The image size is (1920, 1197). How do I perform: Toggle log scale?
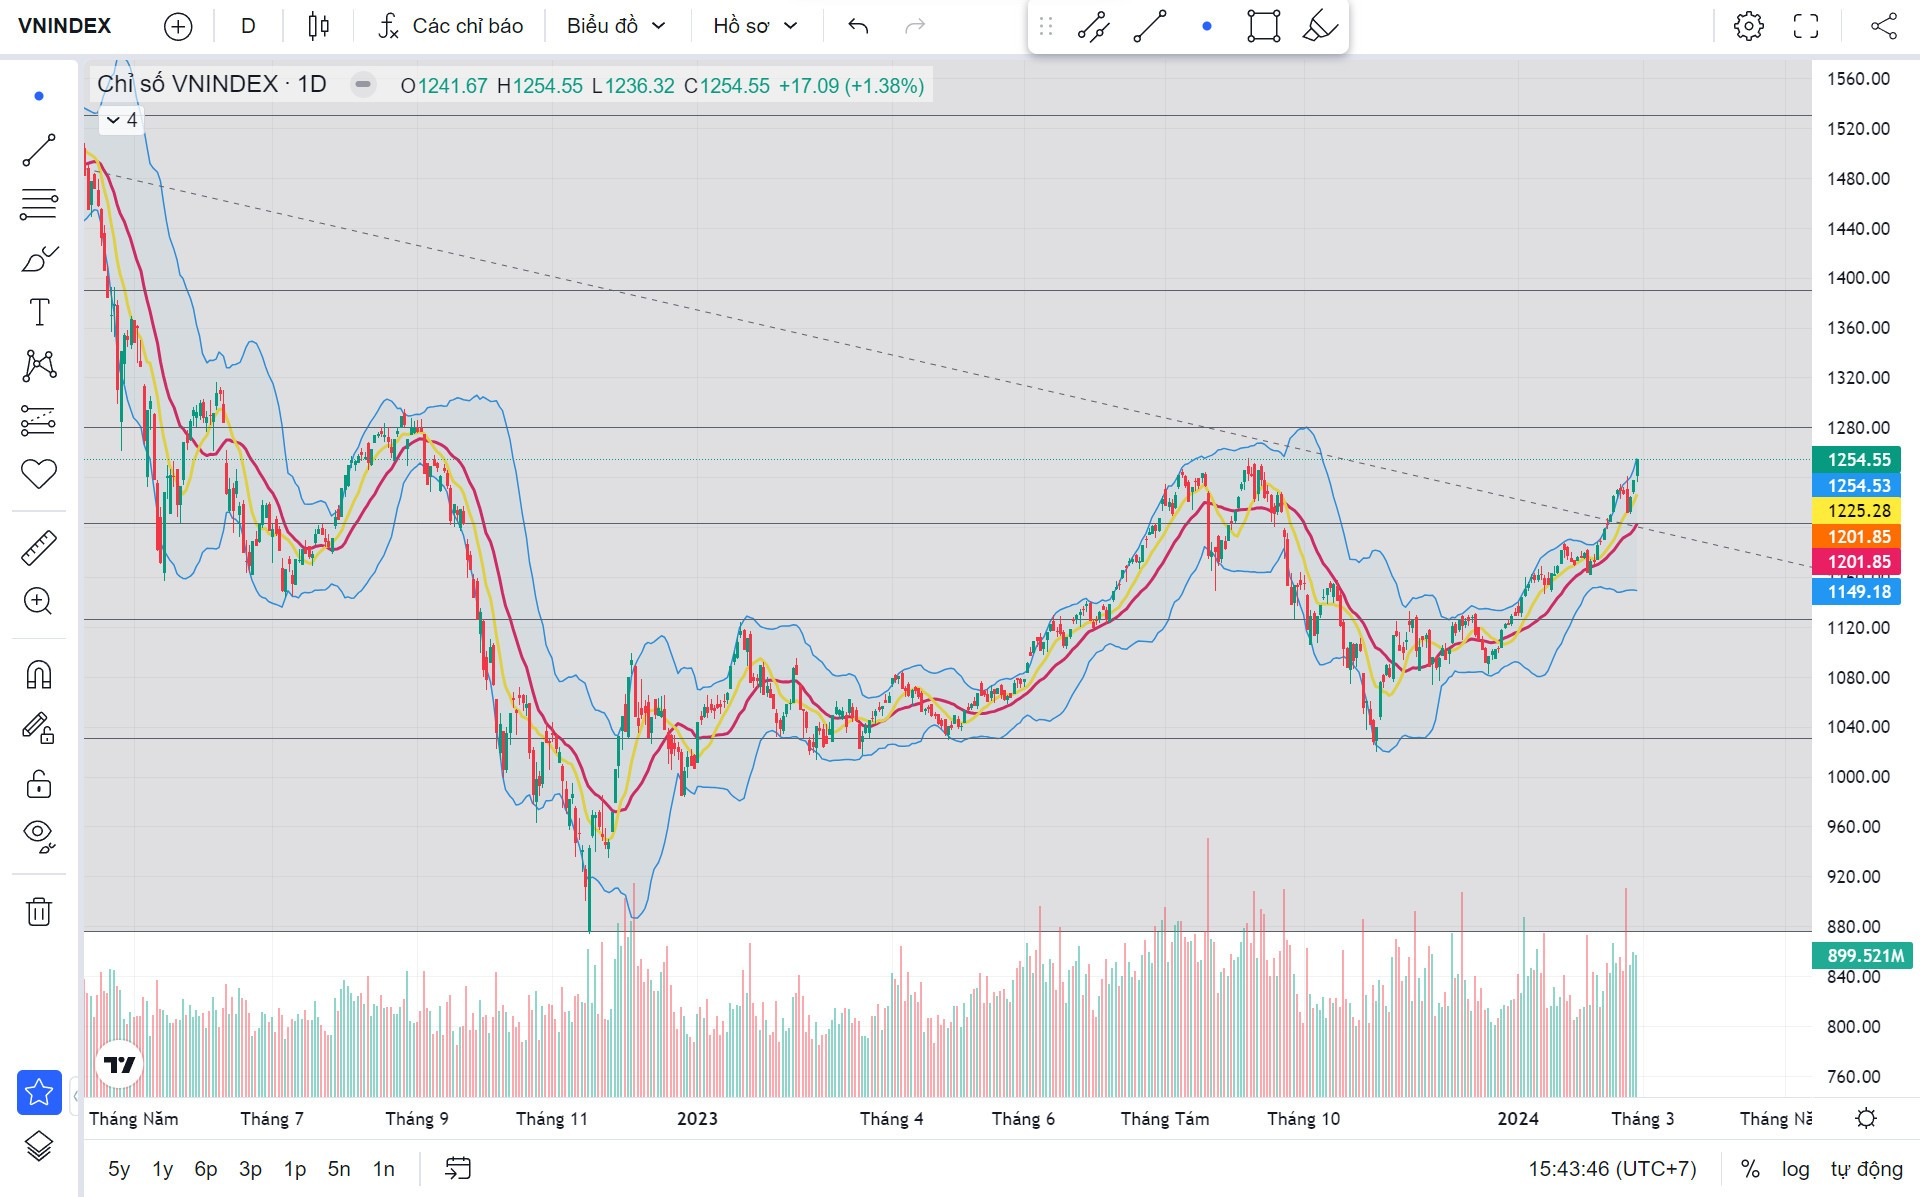[x=1795, y=1169]
